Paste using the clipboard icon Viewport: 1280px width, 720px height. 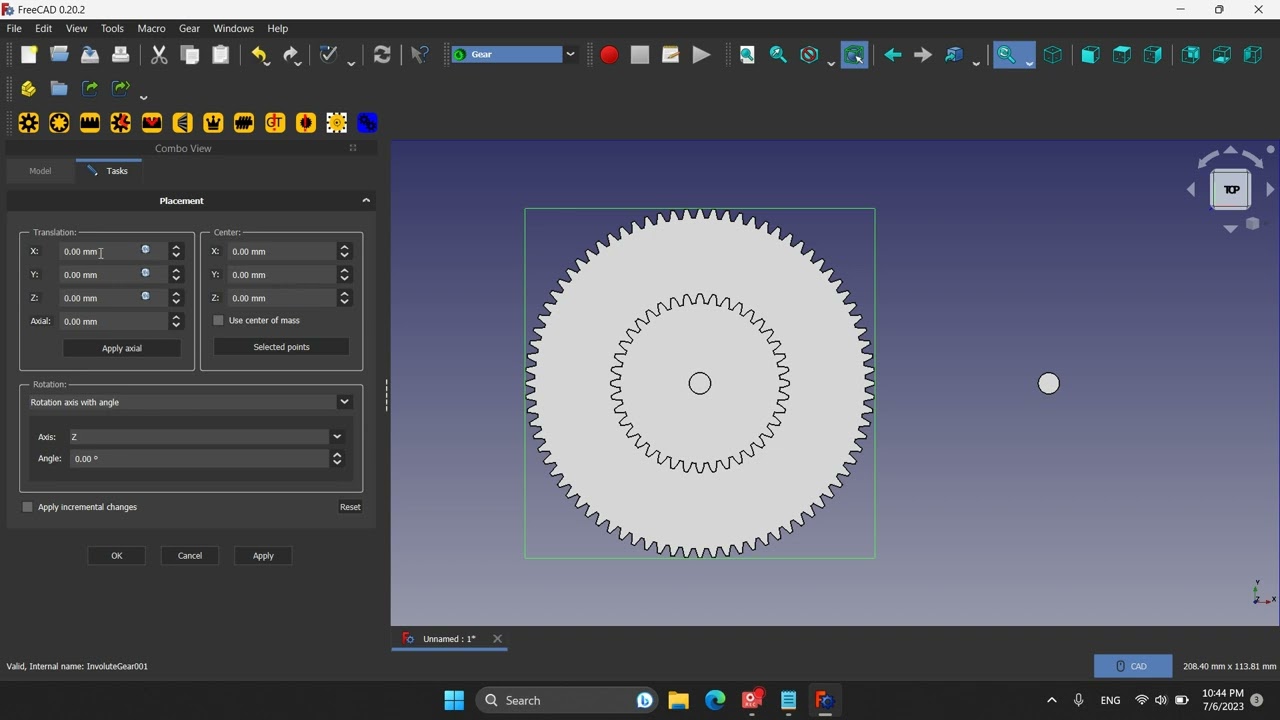pos(221,55)
